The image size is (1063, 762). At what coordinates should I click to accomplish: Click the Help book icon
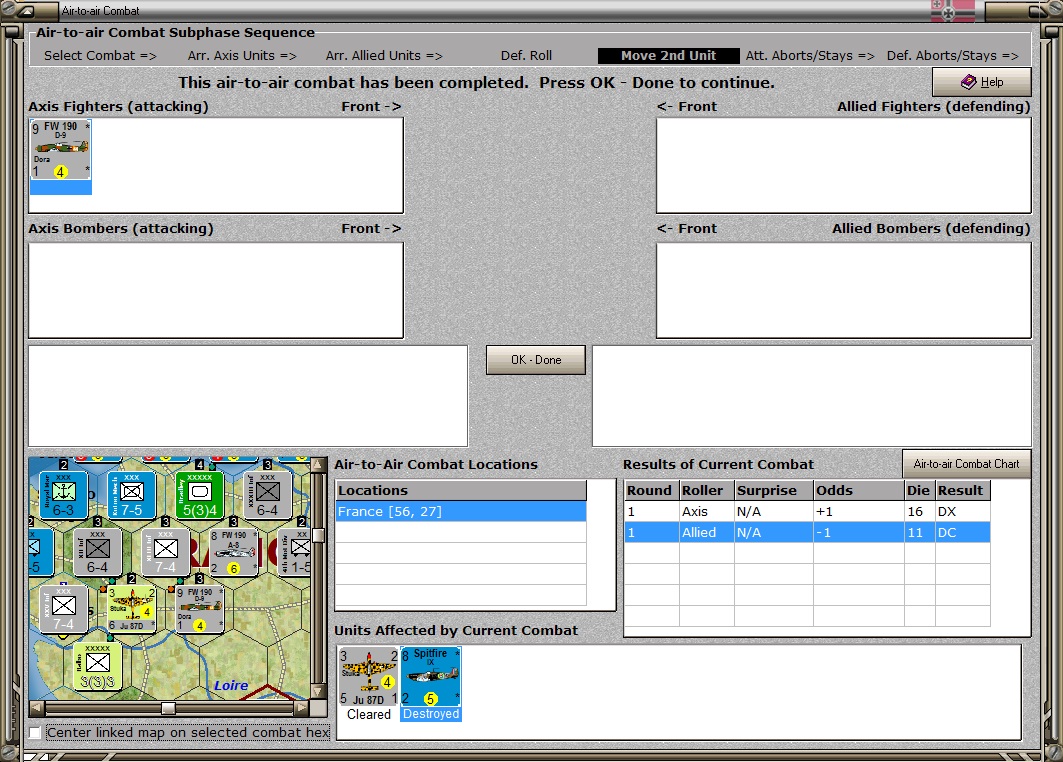pos(968,82)
